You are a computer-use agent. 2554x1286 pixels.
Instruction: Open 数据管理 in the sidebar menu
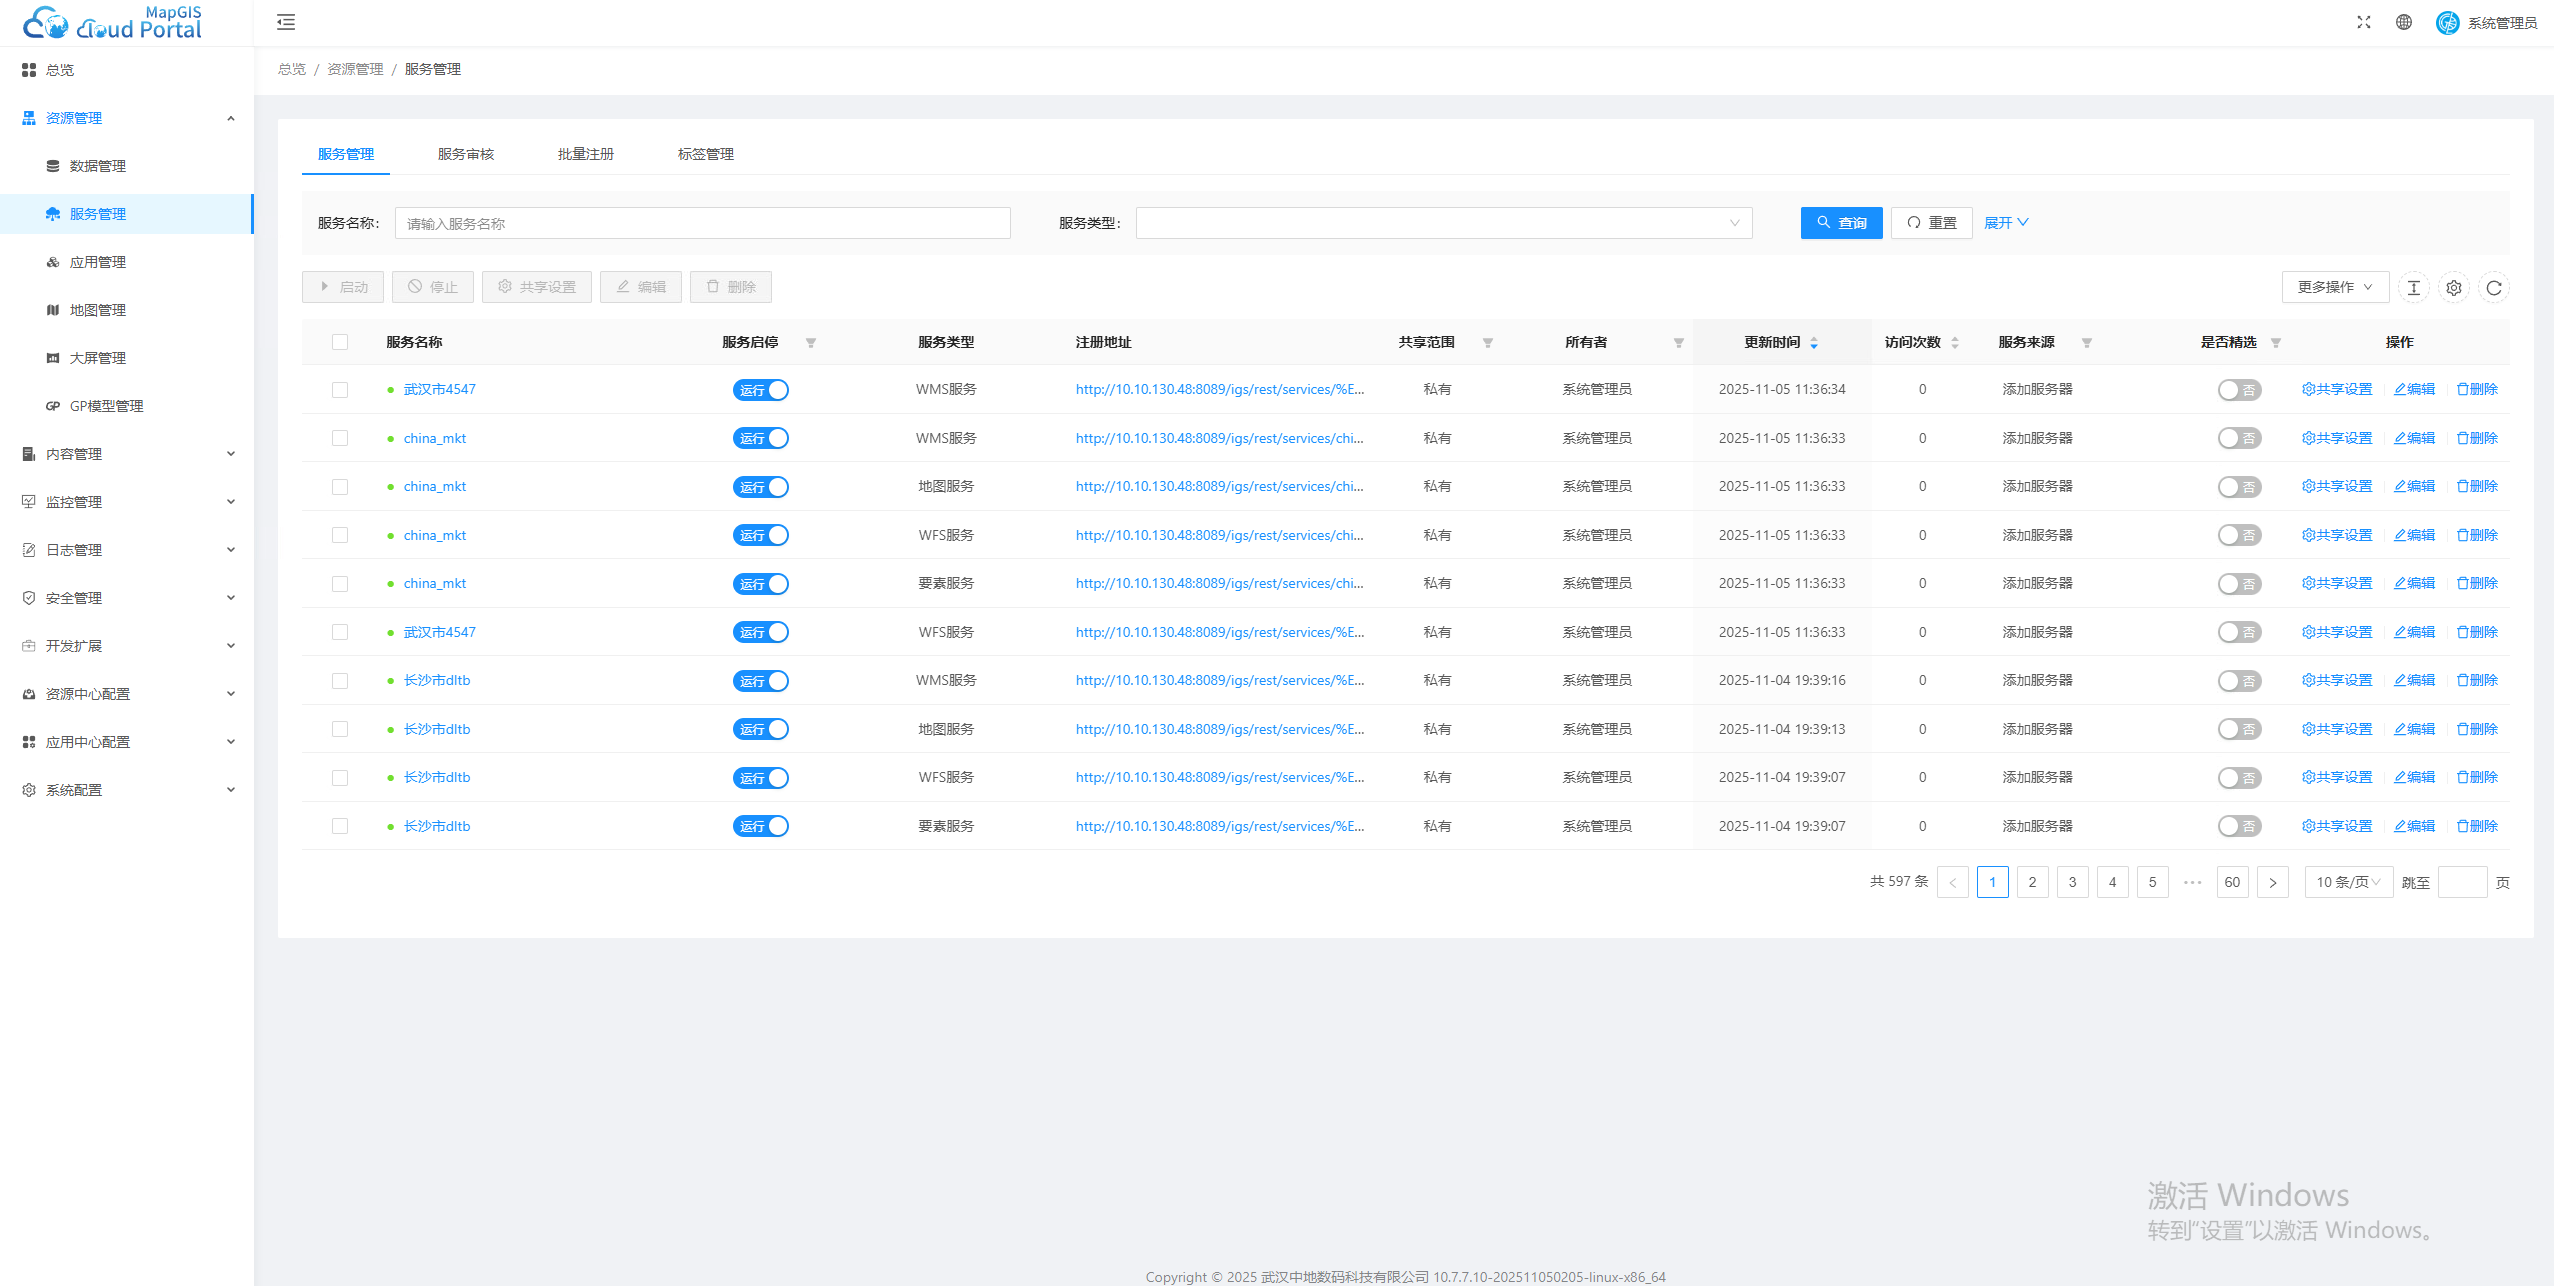pos(98,166)
